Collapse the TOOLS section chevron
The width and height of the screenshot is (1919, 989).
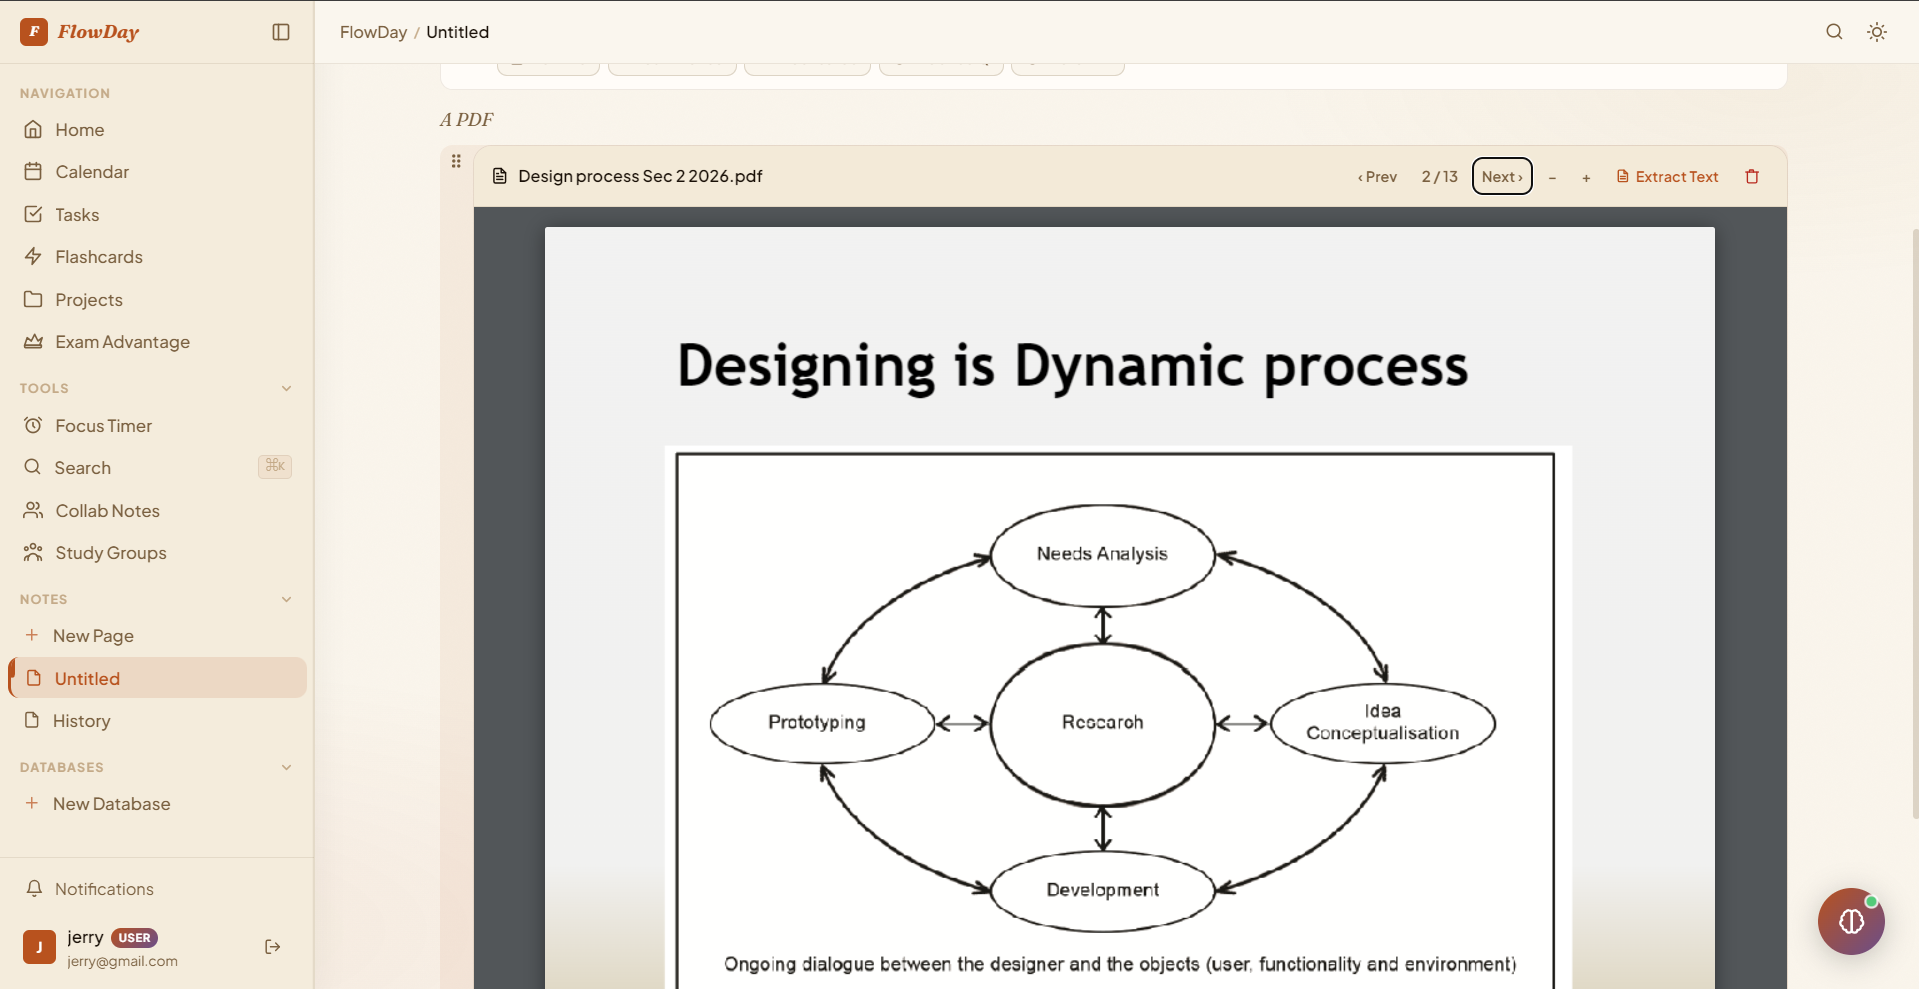pyautogui.click(x=287, y=388)
